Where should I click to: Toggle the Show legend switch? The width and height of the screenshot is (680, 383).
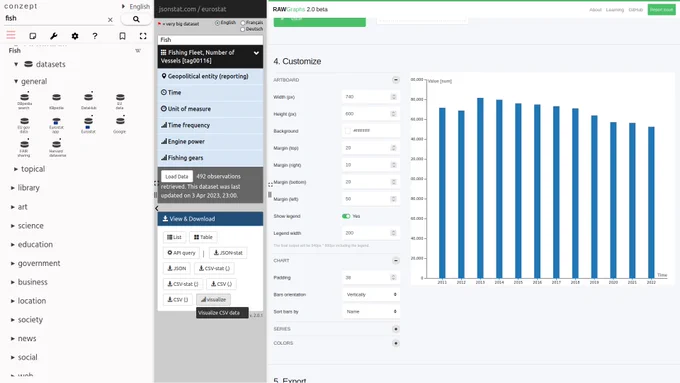(x=346, y=216)
